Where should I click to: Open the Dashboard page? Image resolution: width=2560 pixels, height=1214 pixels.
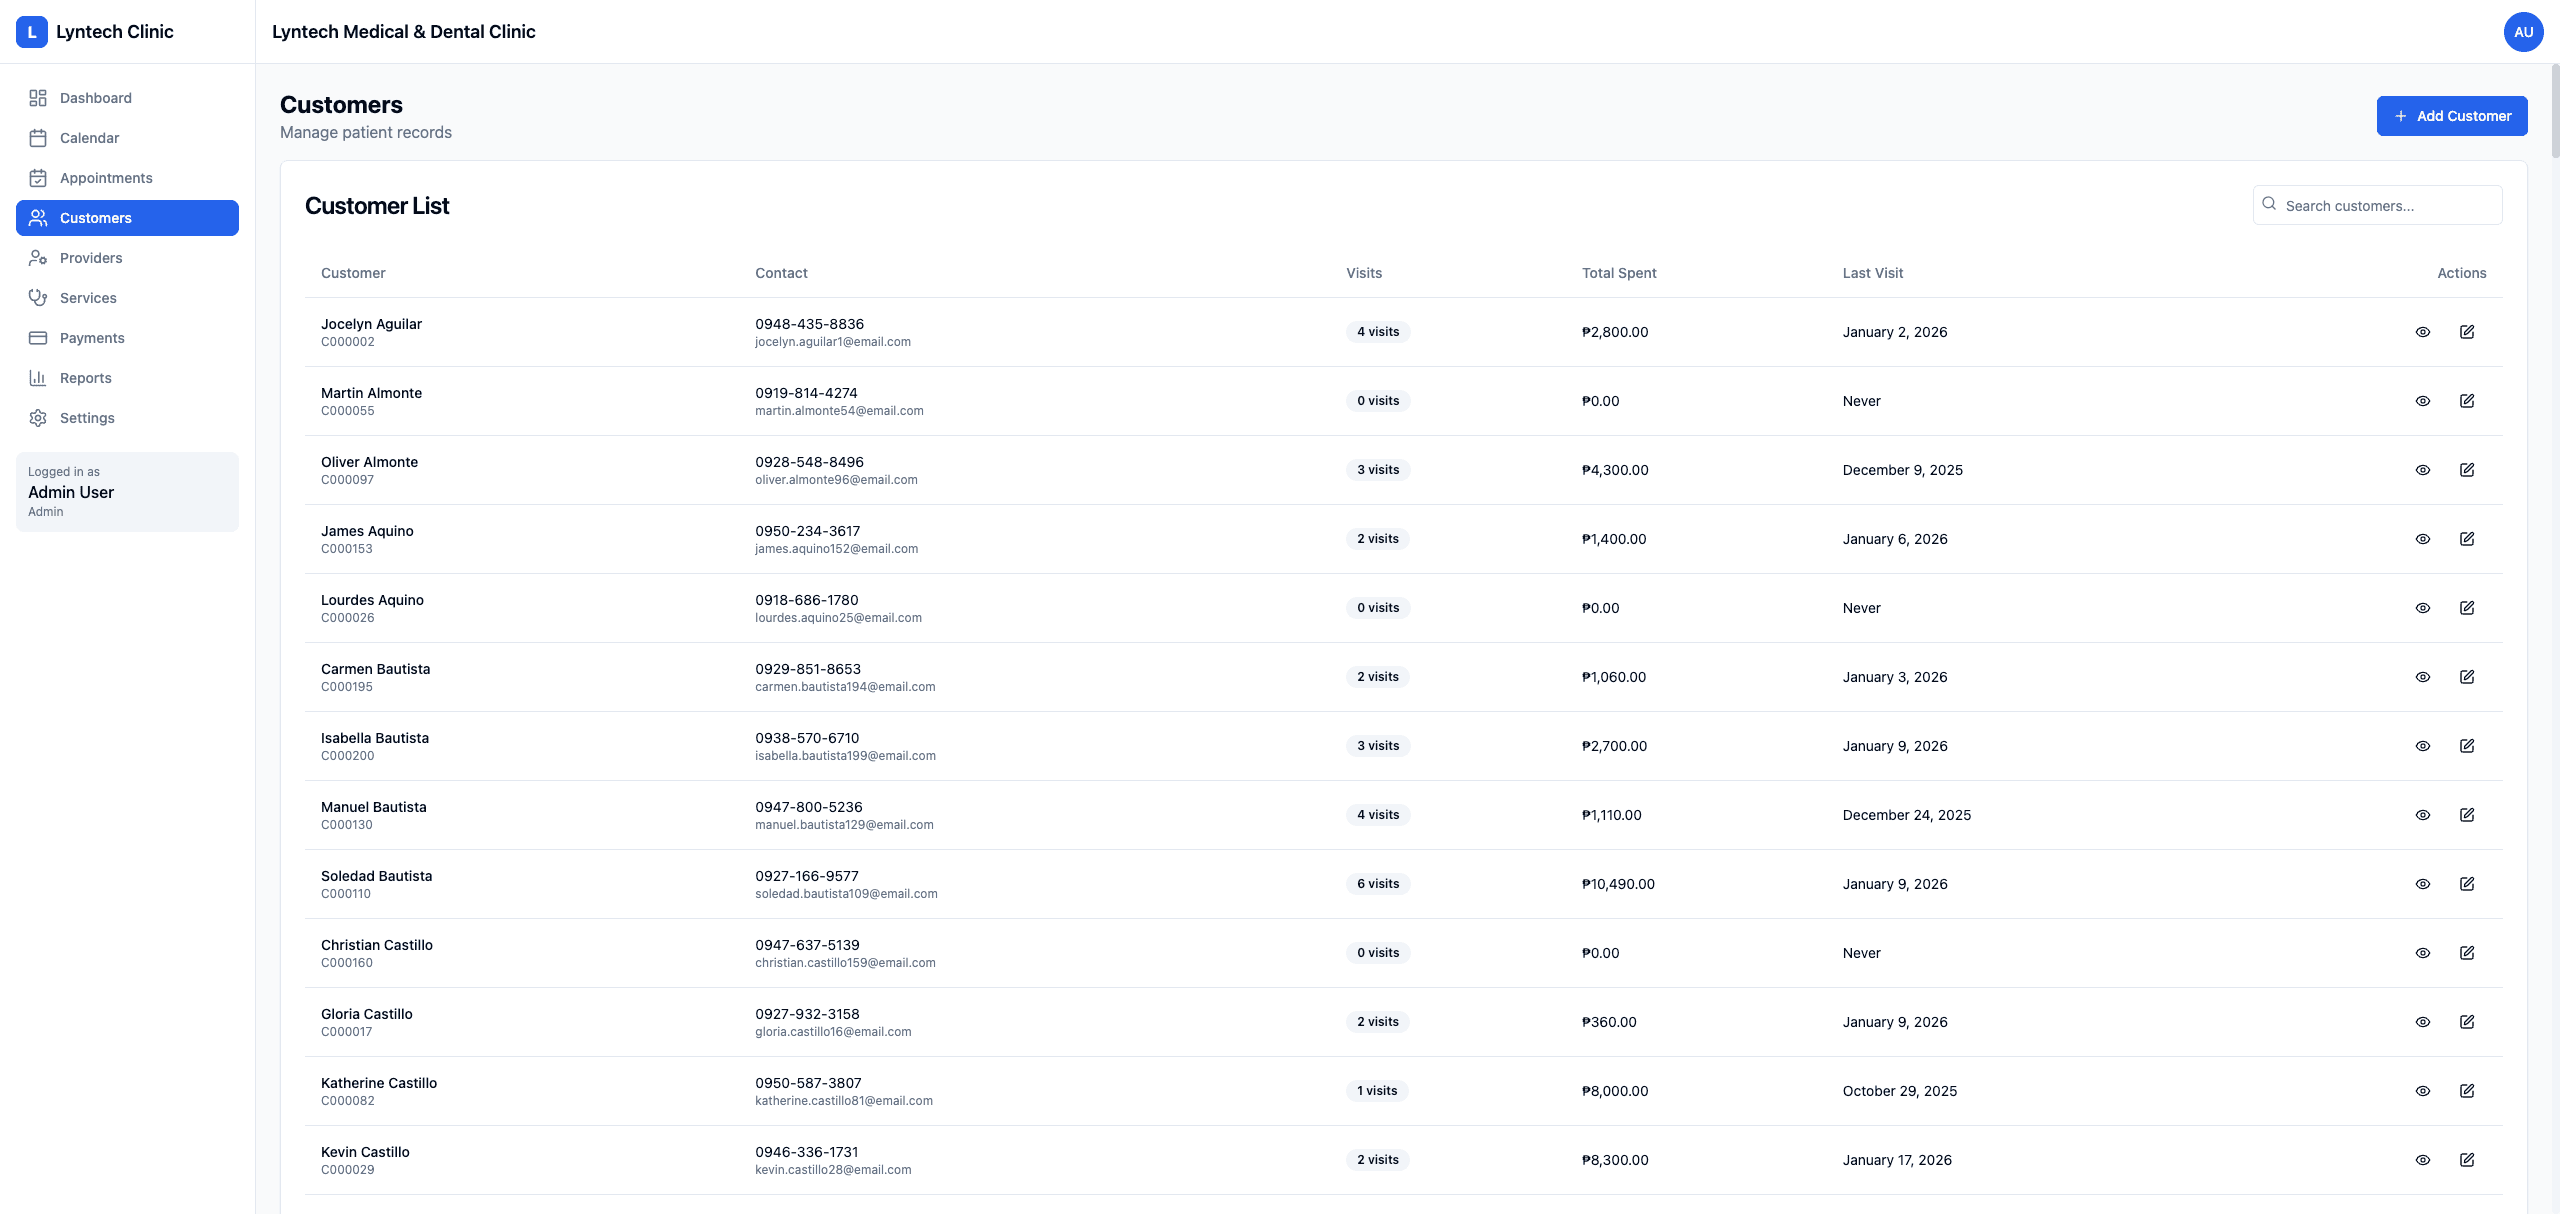127,98
